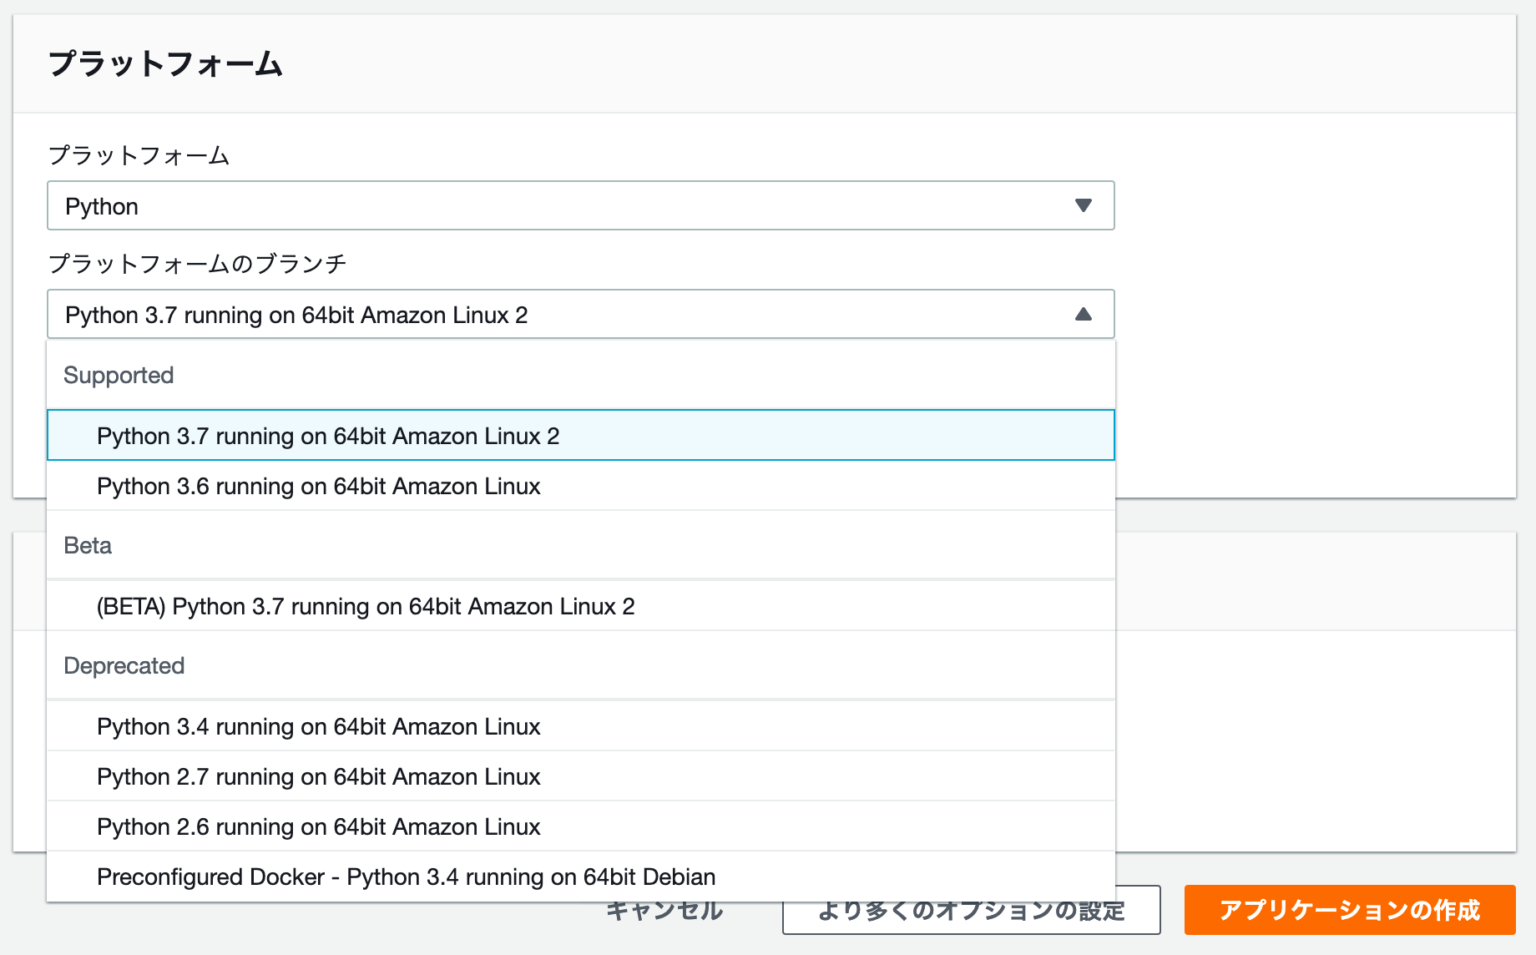The image size is (1536, 955).
Task: Click the Deprecated section header
Action: [x=124, y=665]
